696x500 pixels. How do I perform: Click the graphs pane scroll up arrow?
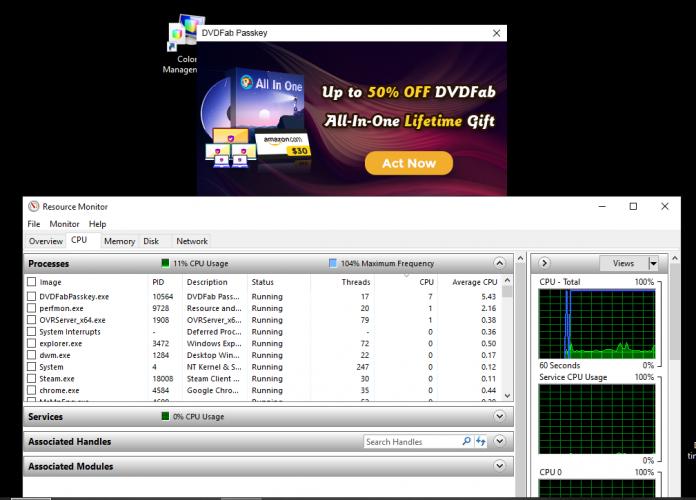pyautogui.click(x=675, y=258)
